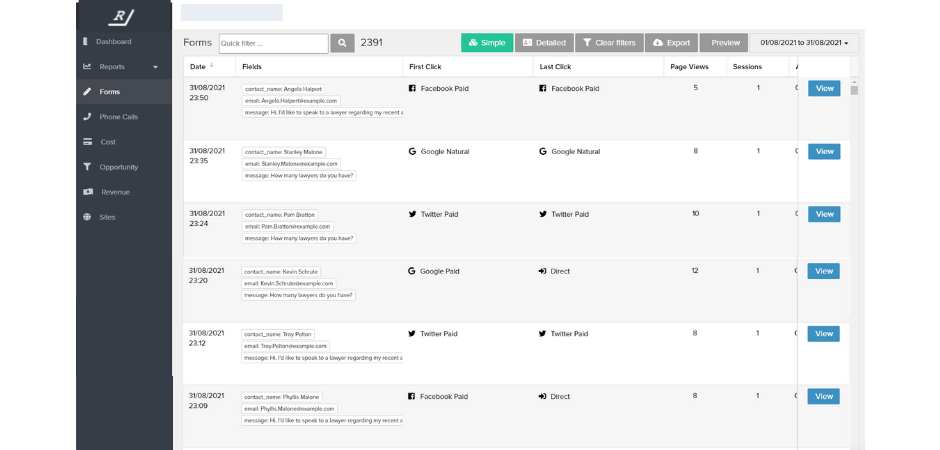
Task: Click the logo at top left
Action: (x=124, y=16)
